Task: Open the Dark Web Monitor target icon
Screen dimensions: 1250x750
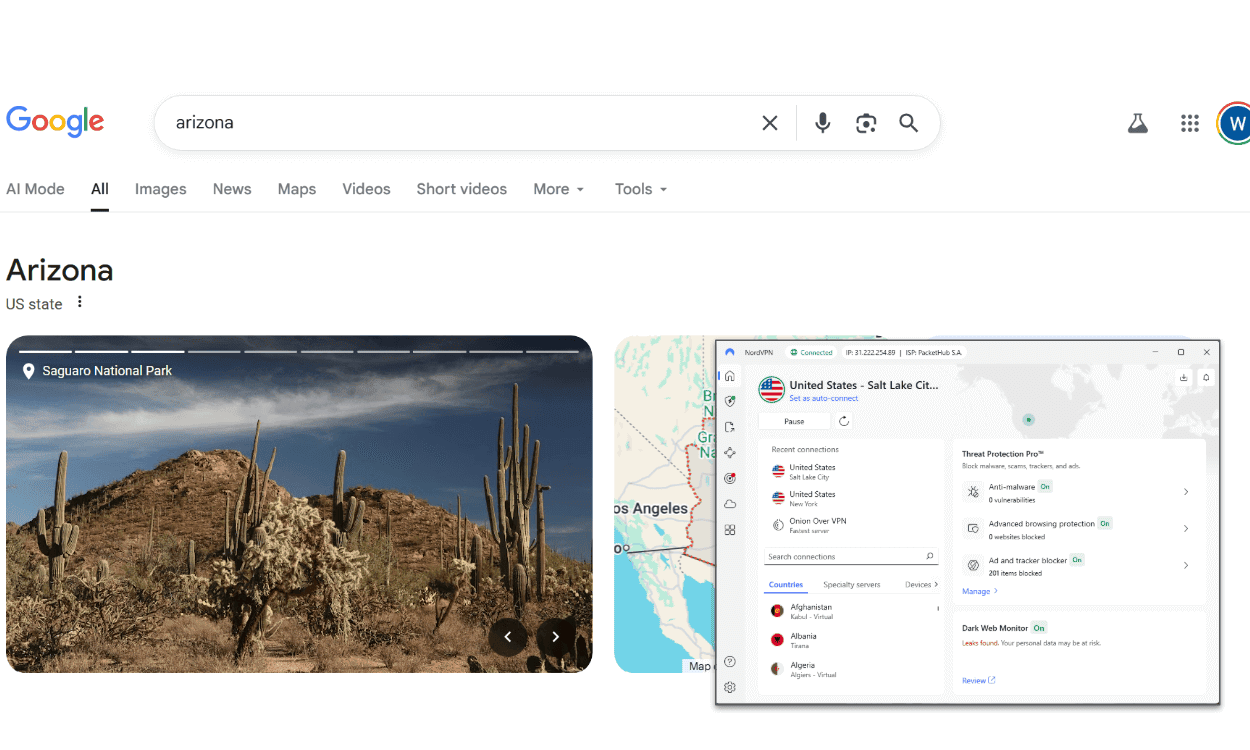Action: tap(730, 479)
